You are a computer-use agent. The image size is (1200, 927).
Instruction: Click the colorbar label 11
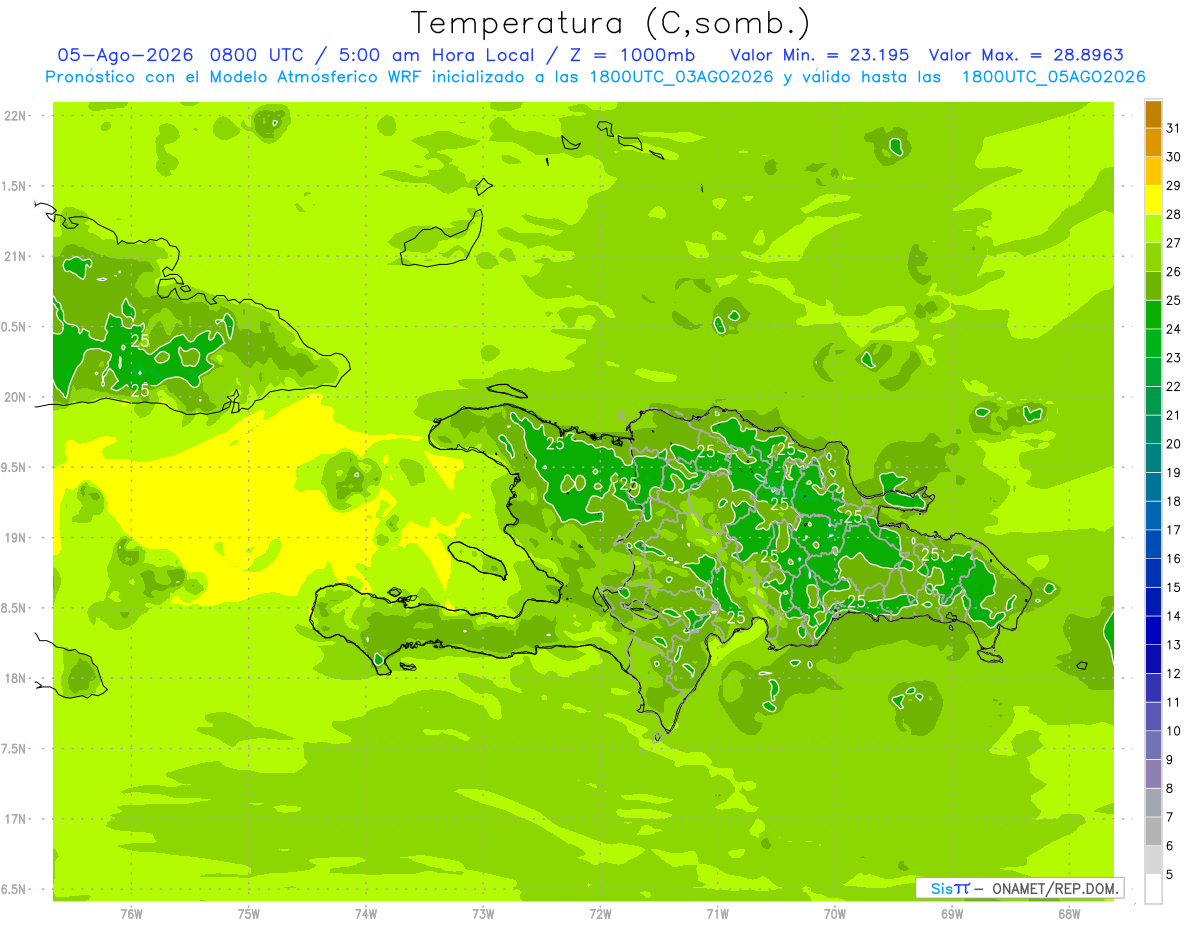point(1174,702)
